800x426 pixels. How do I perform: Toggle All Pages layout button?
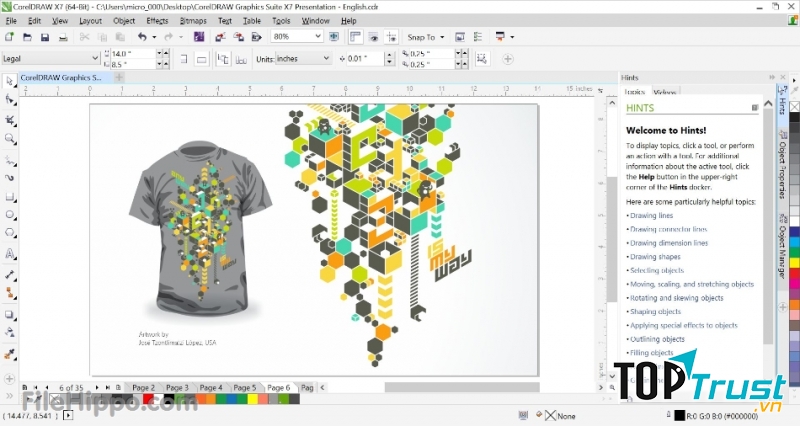pyautogui.click(x=223, y=59)
